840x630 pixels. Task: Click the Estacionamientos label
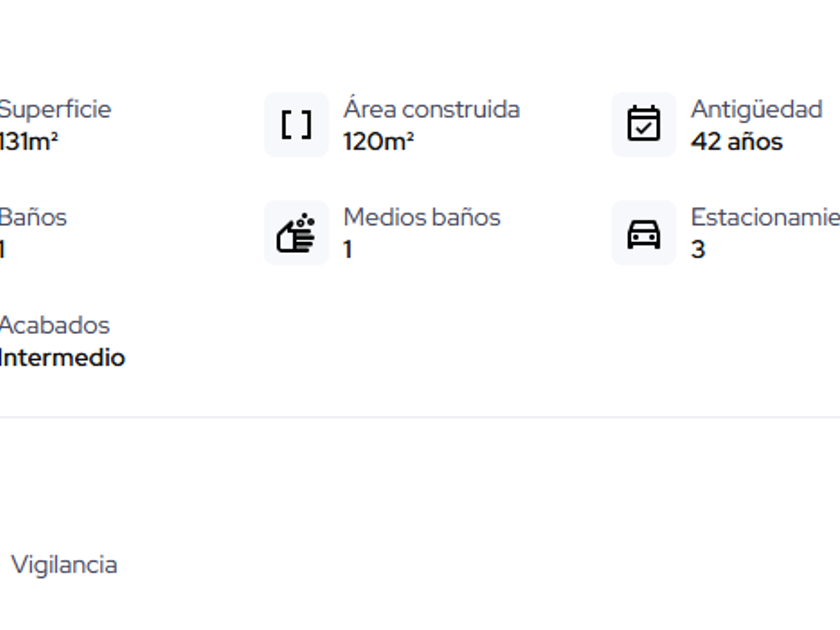pyautogui.click(x=765, y=217)
